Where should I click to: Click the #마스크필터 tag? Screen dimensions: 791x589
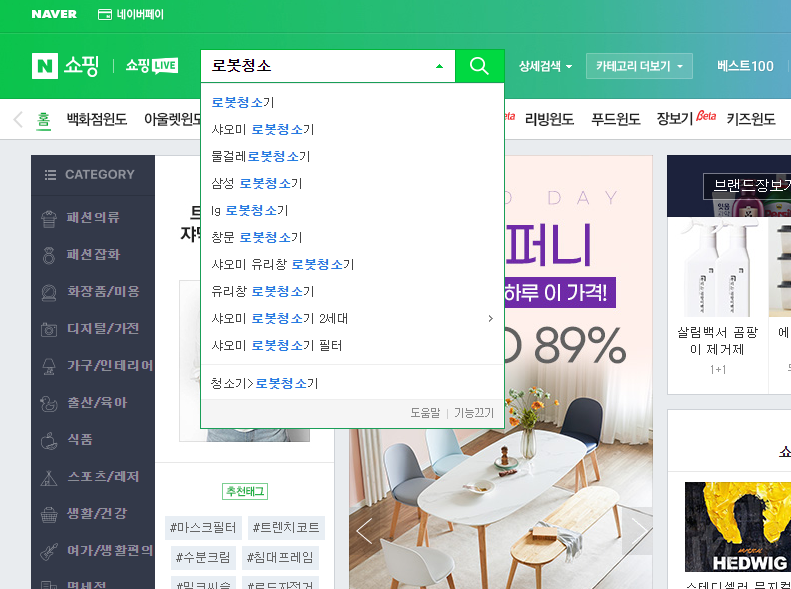tap(203, 528)
